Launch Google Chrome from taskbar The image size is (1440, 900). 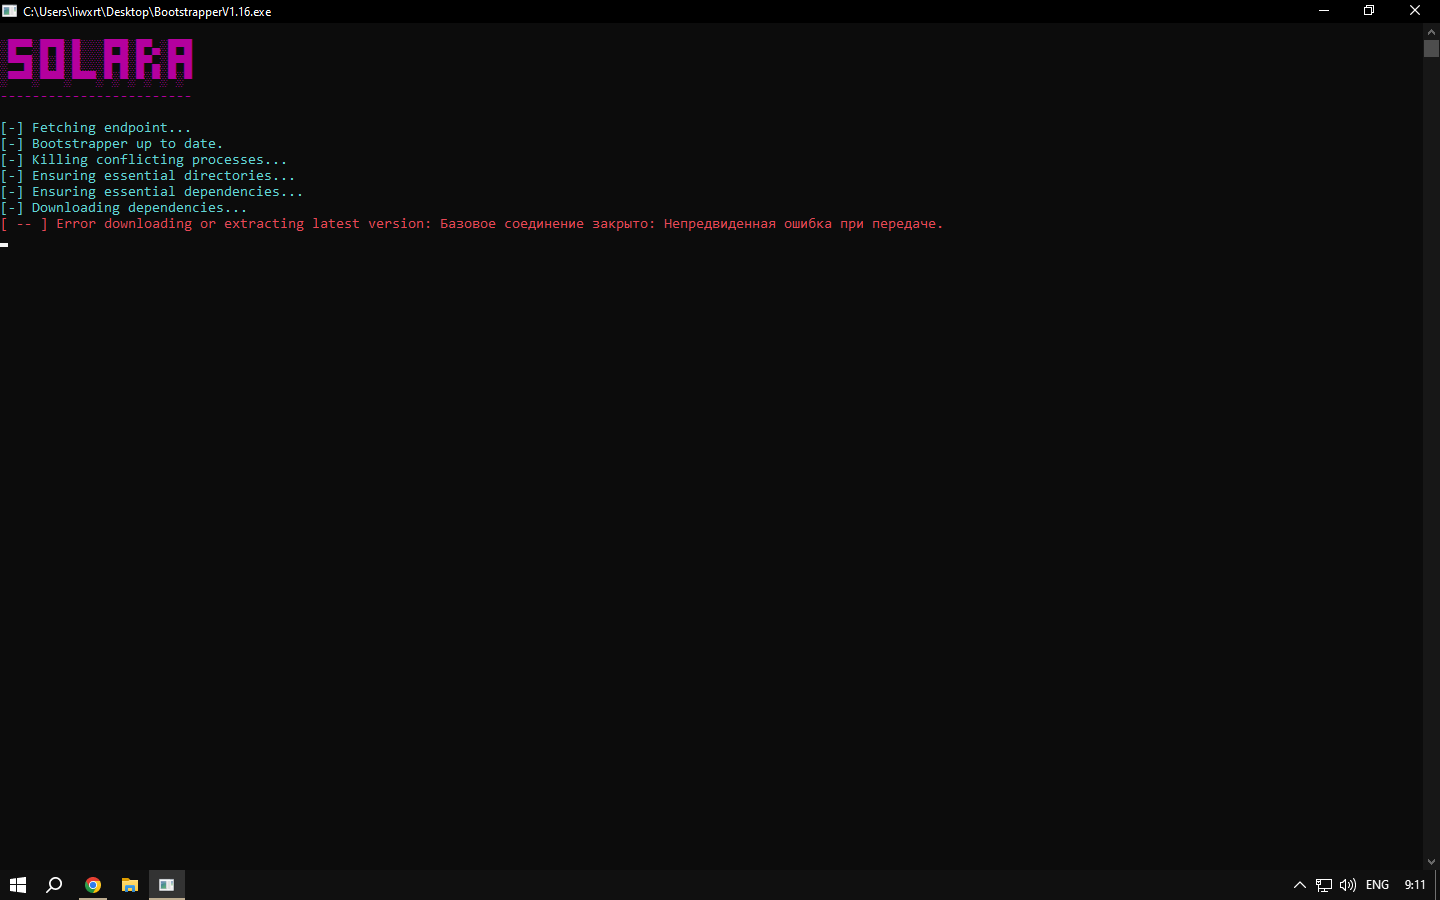click(93, 885)
